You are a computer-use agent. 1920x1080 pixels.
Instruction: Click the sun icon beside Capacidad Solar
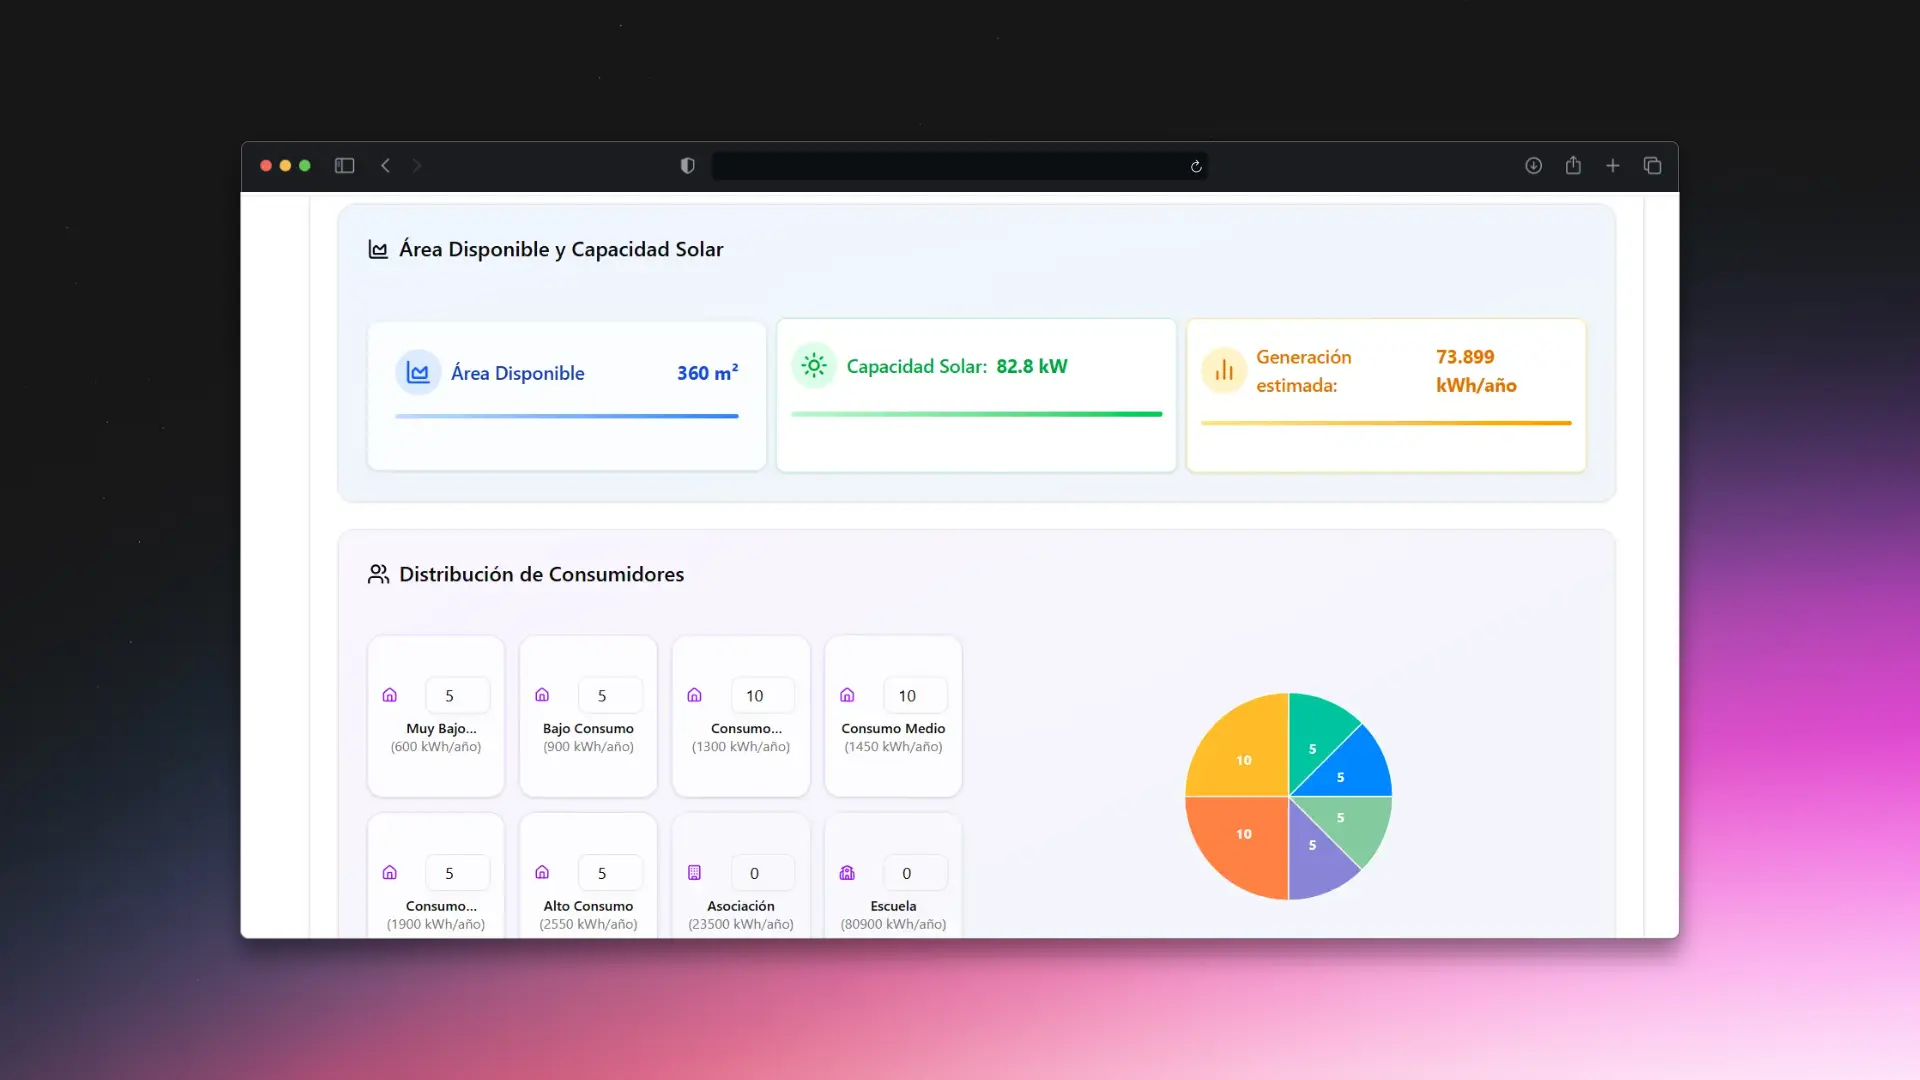[814, 366]
